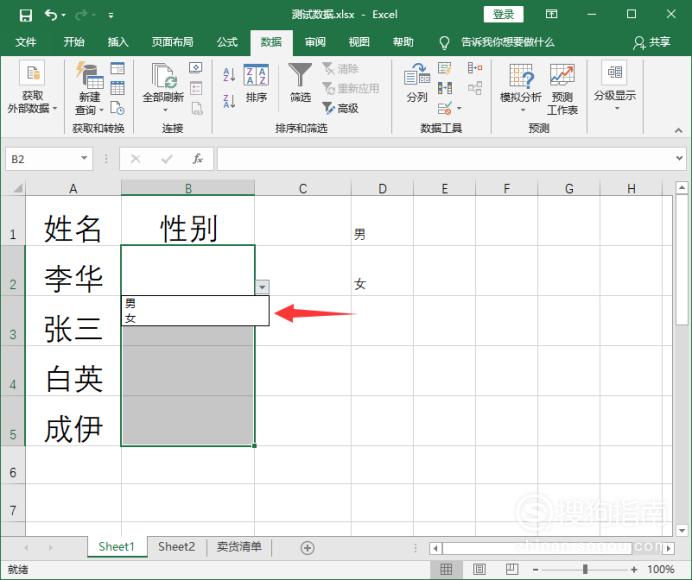Click the Relationships icon in 数据工具

(475, 88)
